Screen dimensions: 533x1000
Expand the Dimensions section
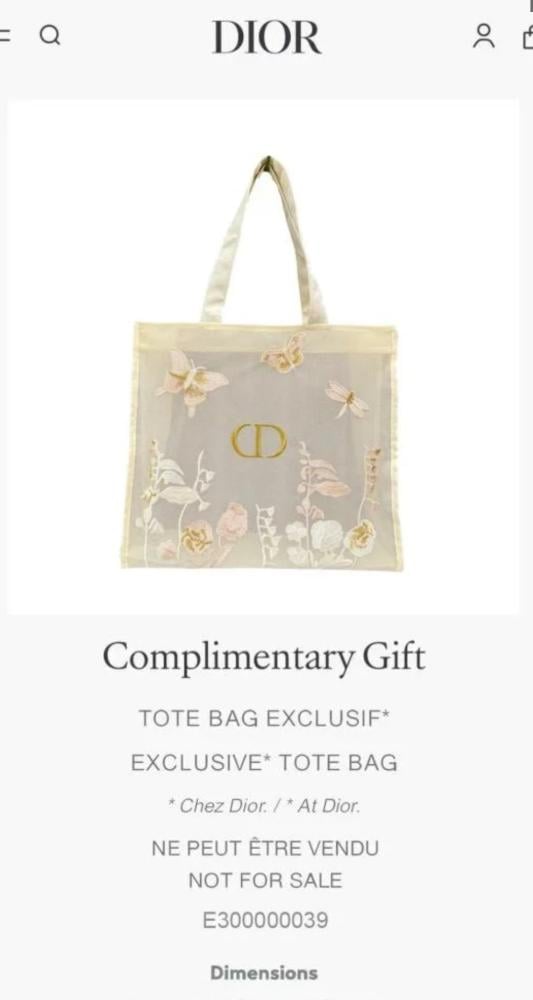pos(264,973)
